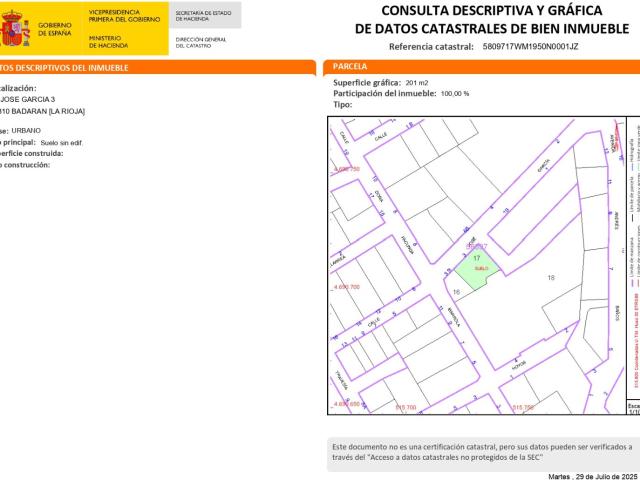Click 'VICEPRESIDENCIA PRIMERA DEL GOBIERNO' heading
This screenshot has width=640, height=480.
point(124,16)
